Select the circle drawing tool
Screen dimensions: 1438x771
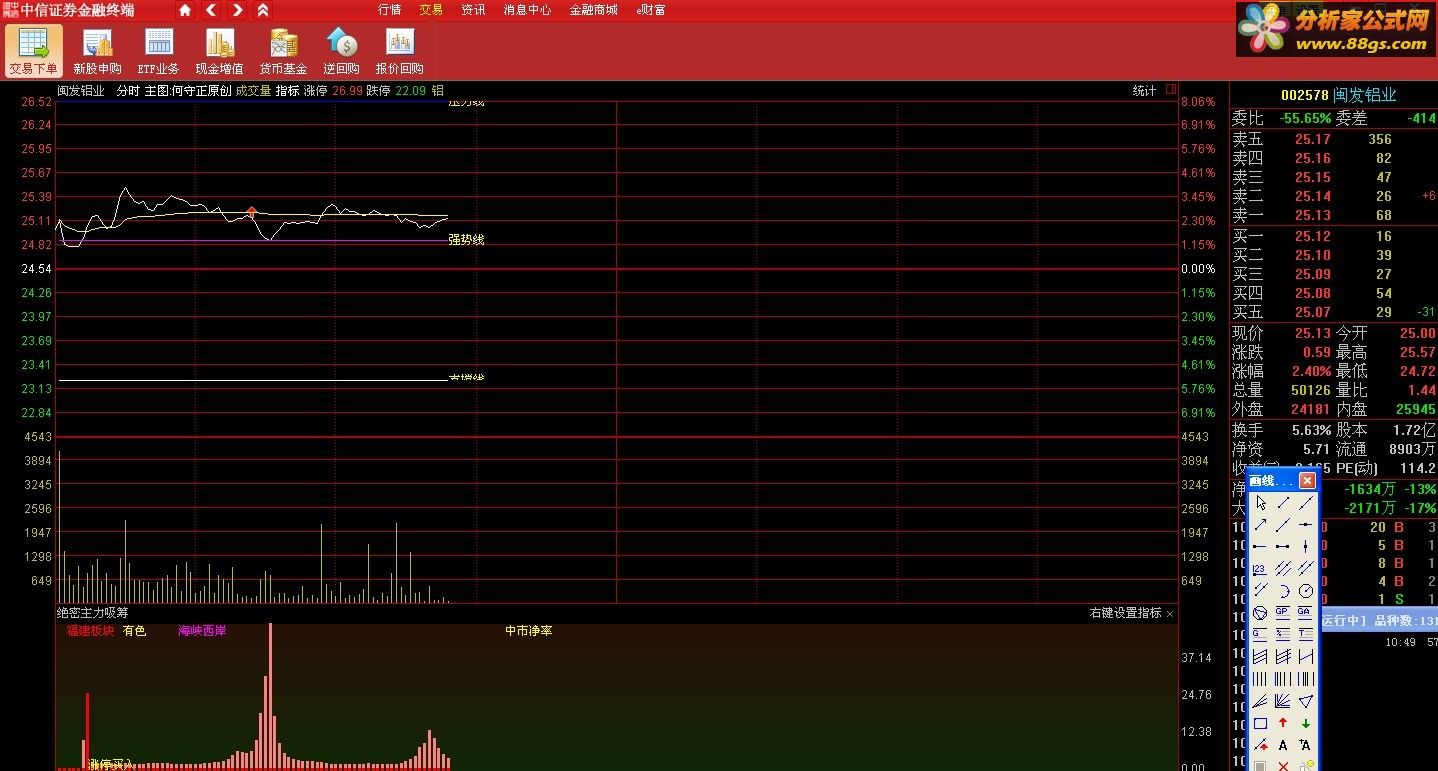(x=1305, y=591)
